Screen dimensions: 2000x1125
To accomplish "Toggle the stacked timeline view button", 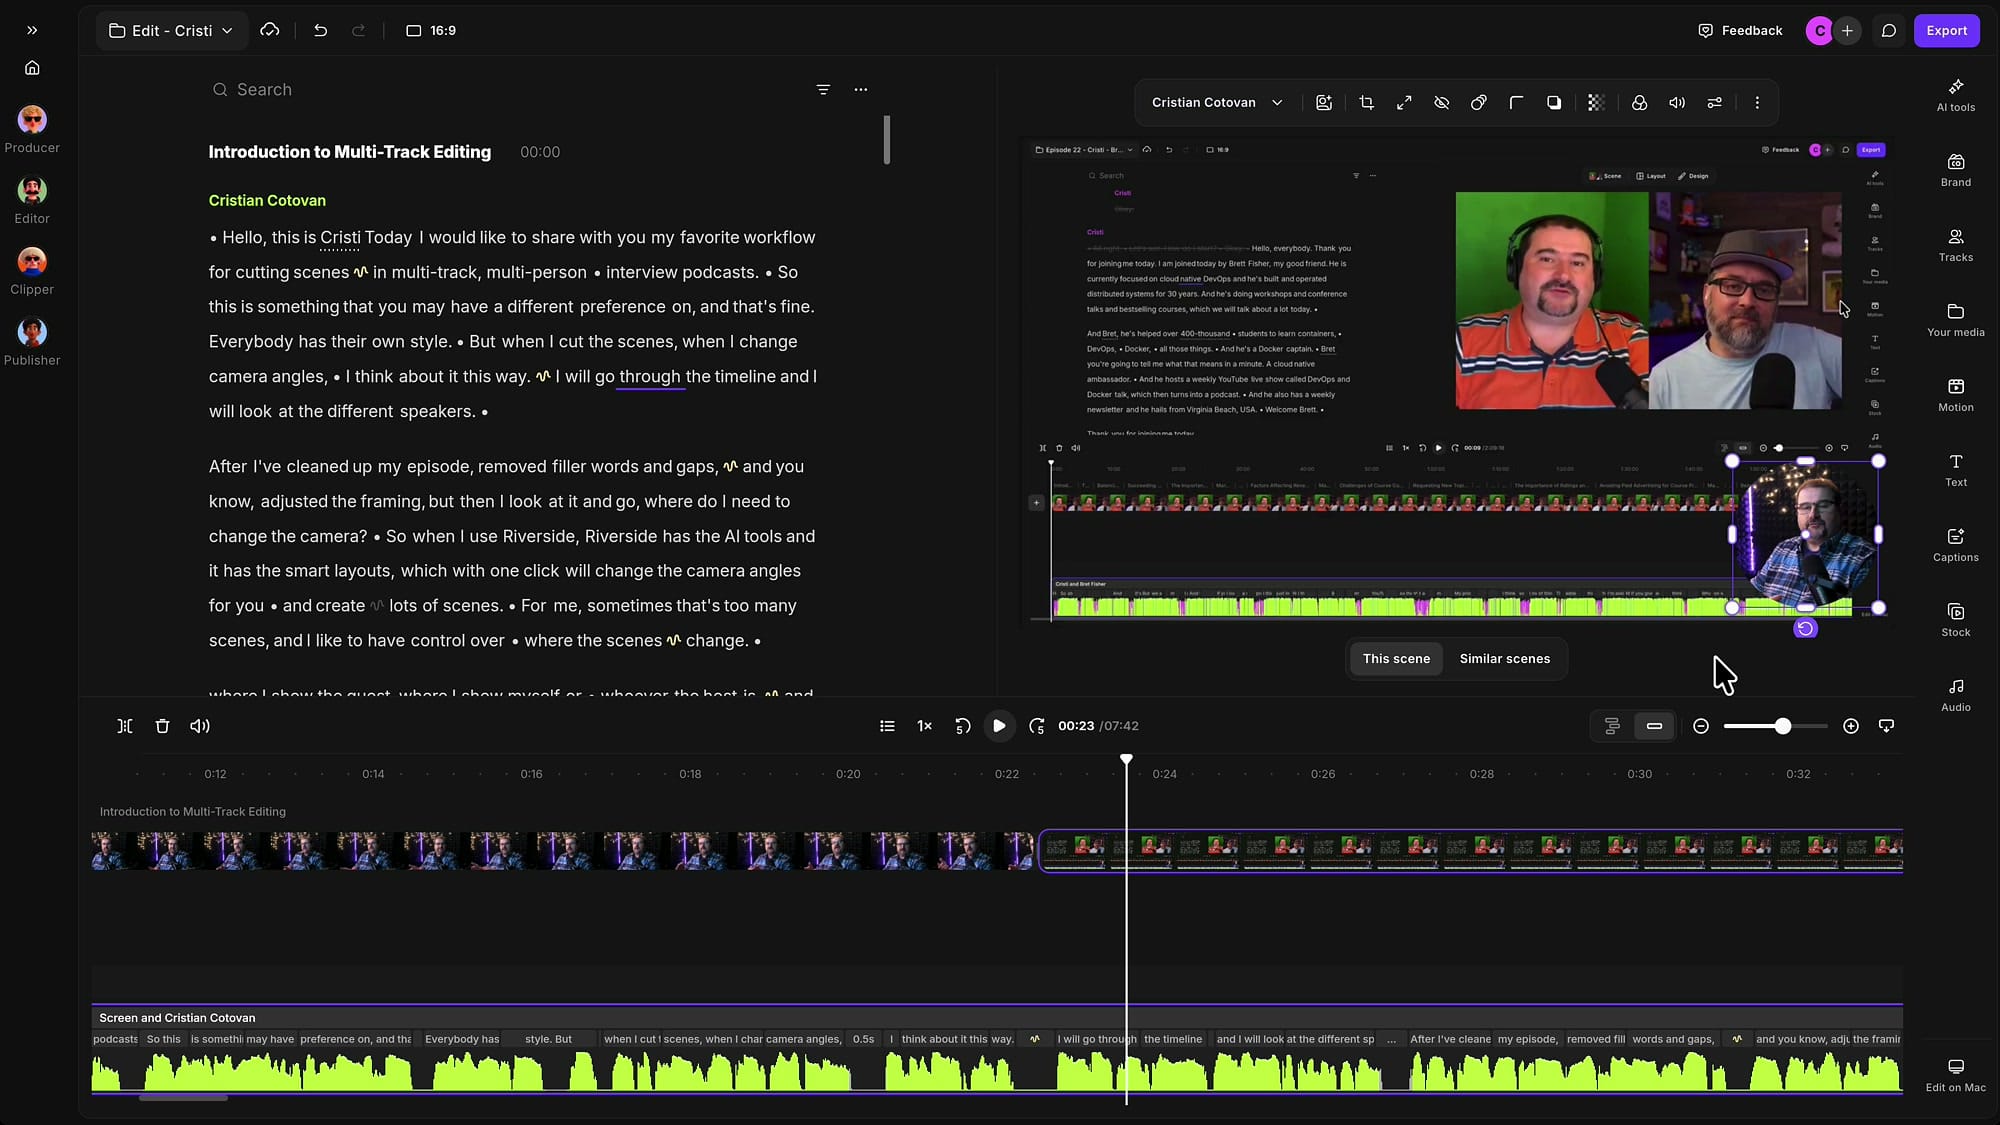I will [1611, 726].
